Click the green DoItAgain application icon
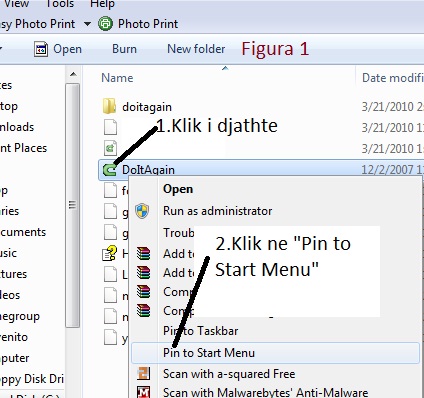The width and height of the screenshot is (424, 398). tap(109, 170)
